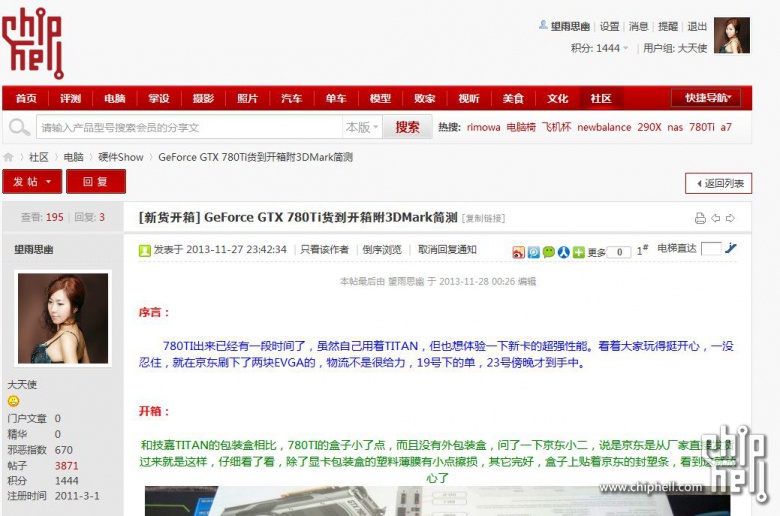Click the hot search link newbalance
This screenshot has height=516, width=780.
(604, 127)
